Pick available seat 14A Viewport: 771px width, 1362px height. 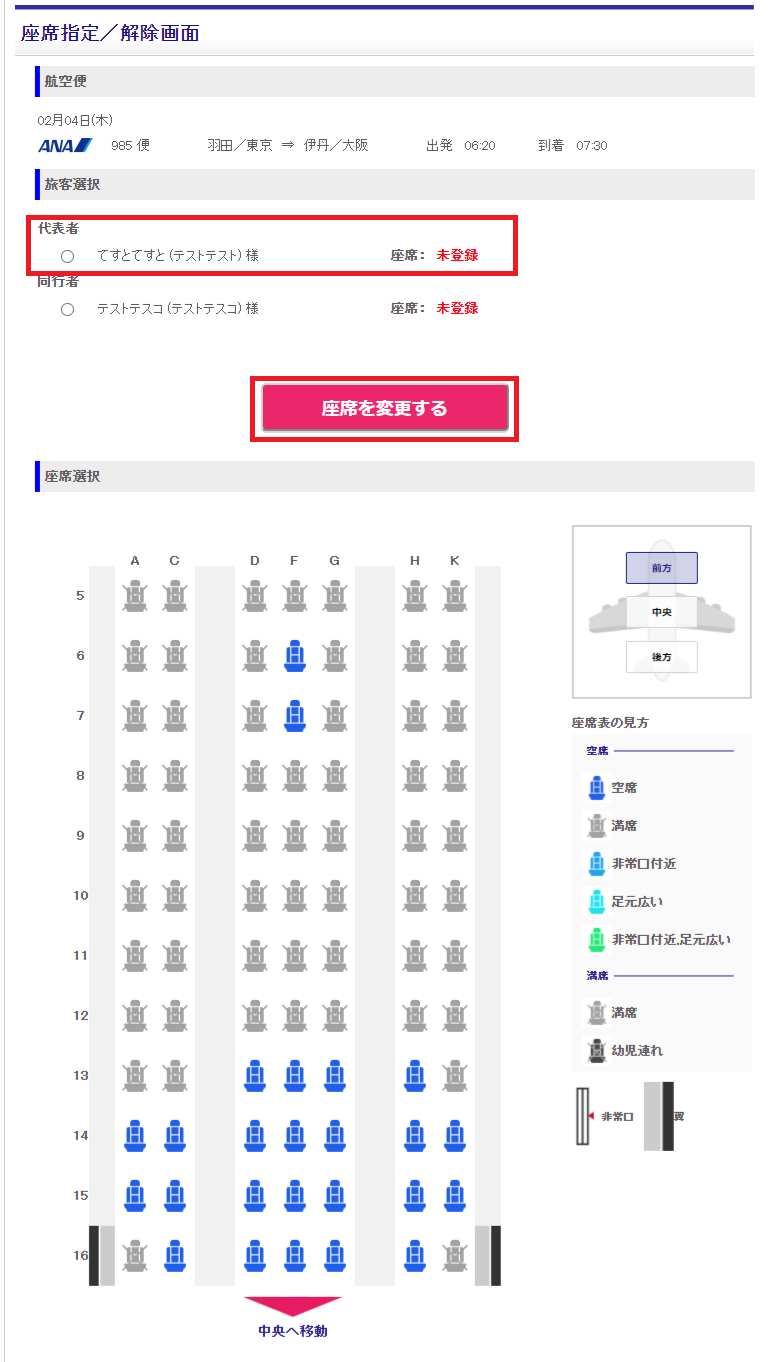coord(135,1136)
